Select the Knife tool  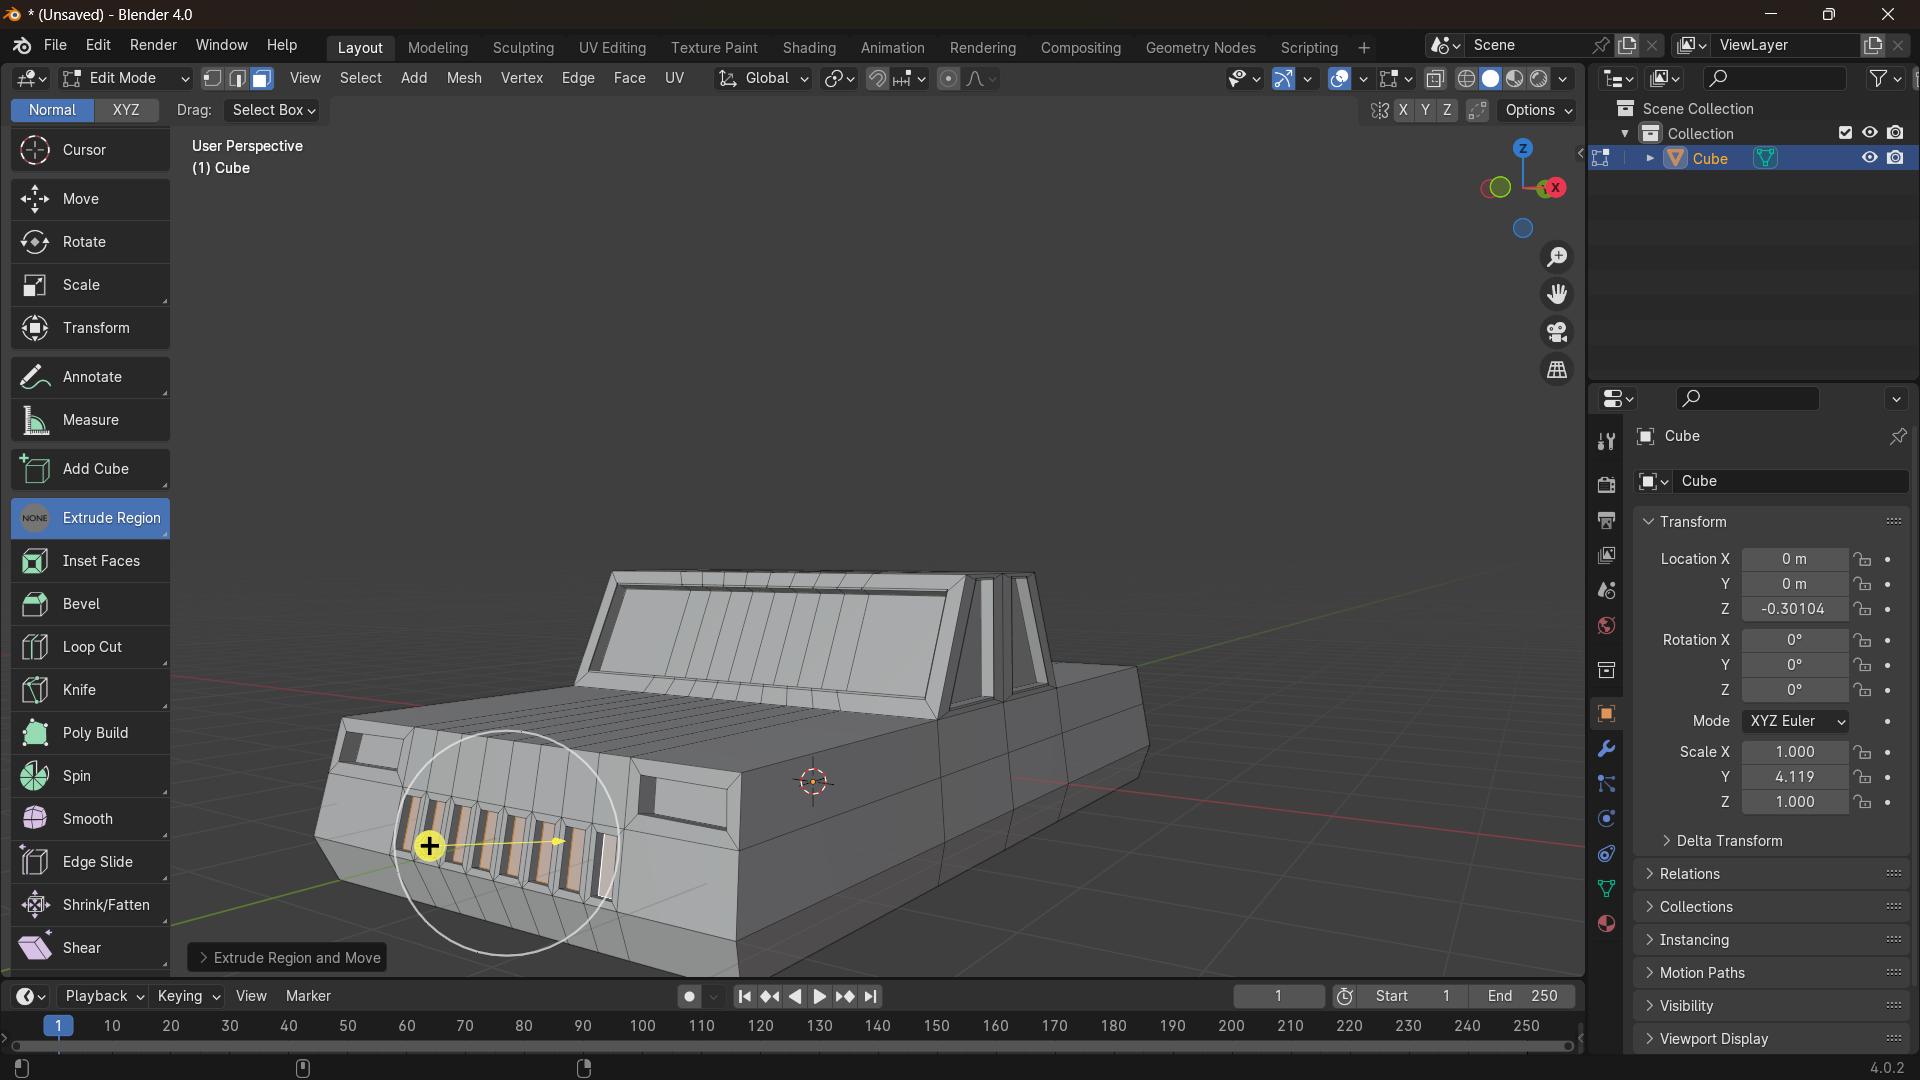click(x=91, y=690)
